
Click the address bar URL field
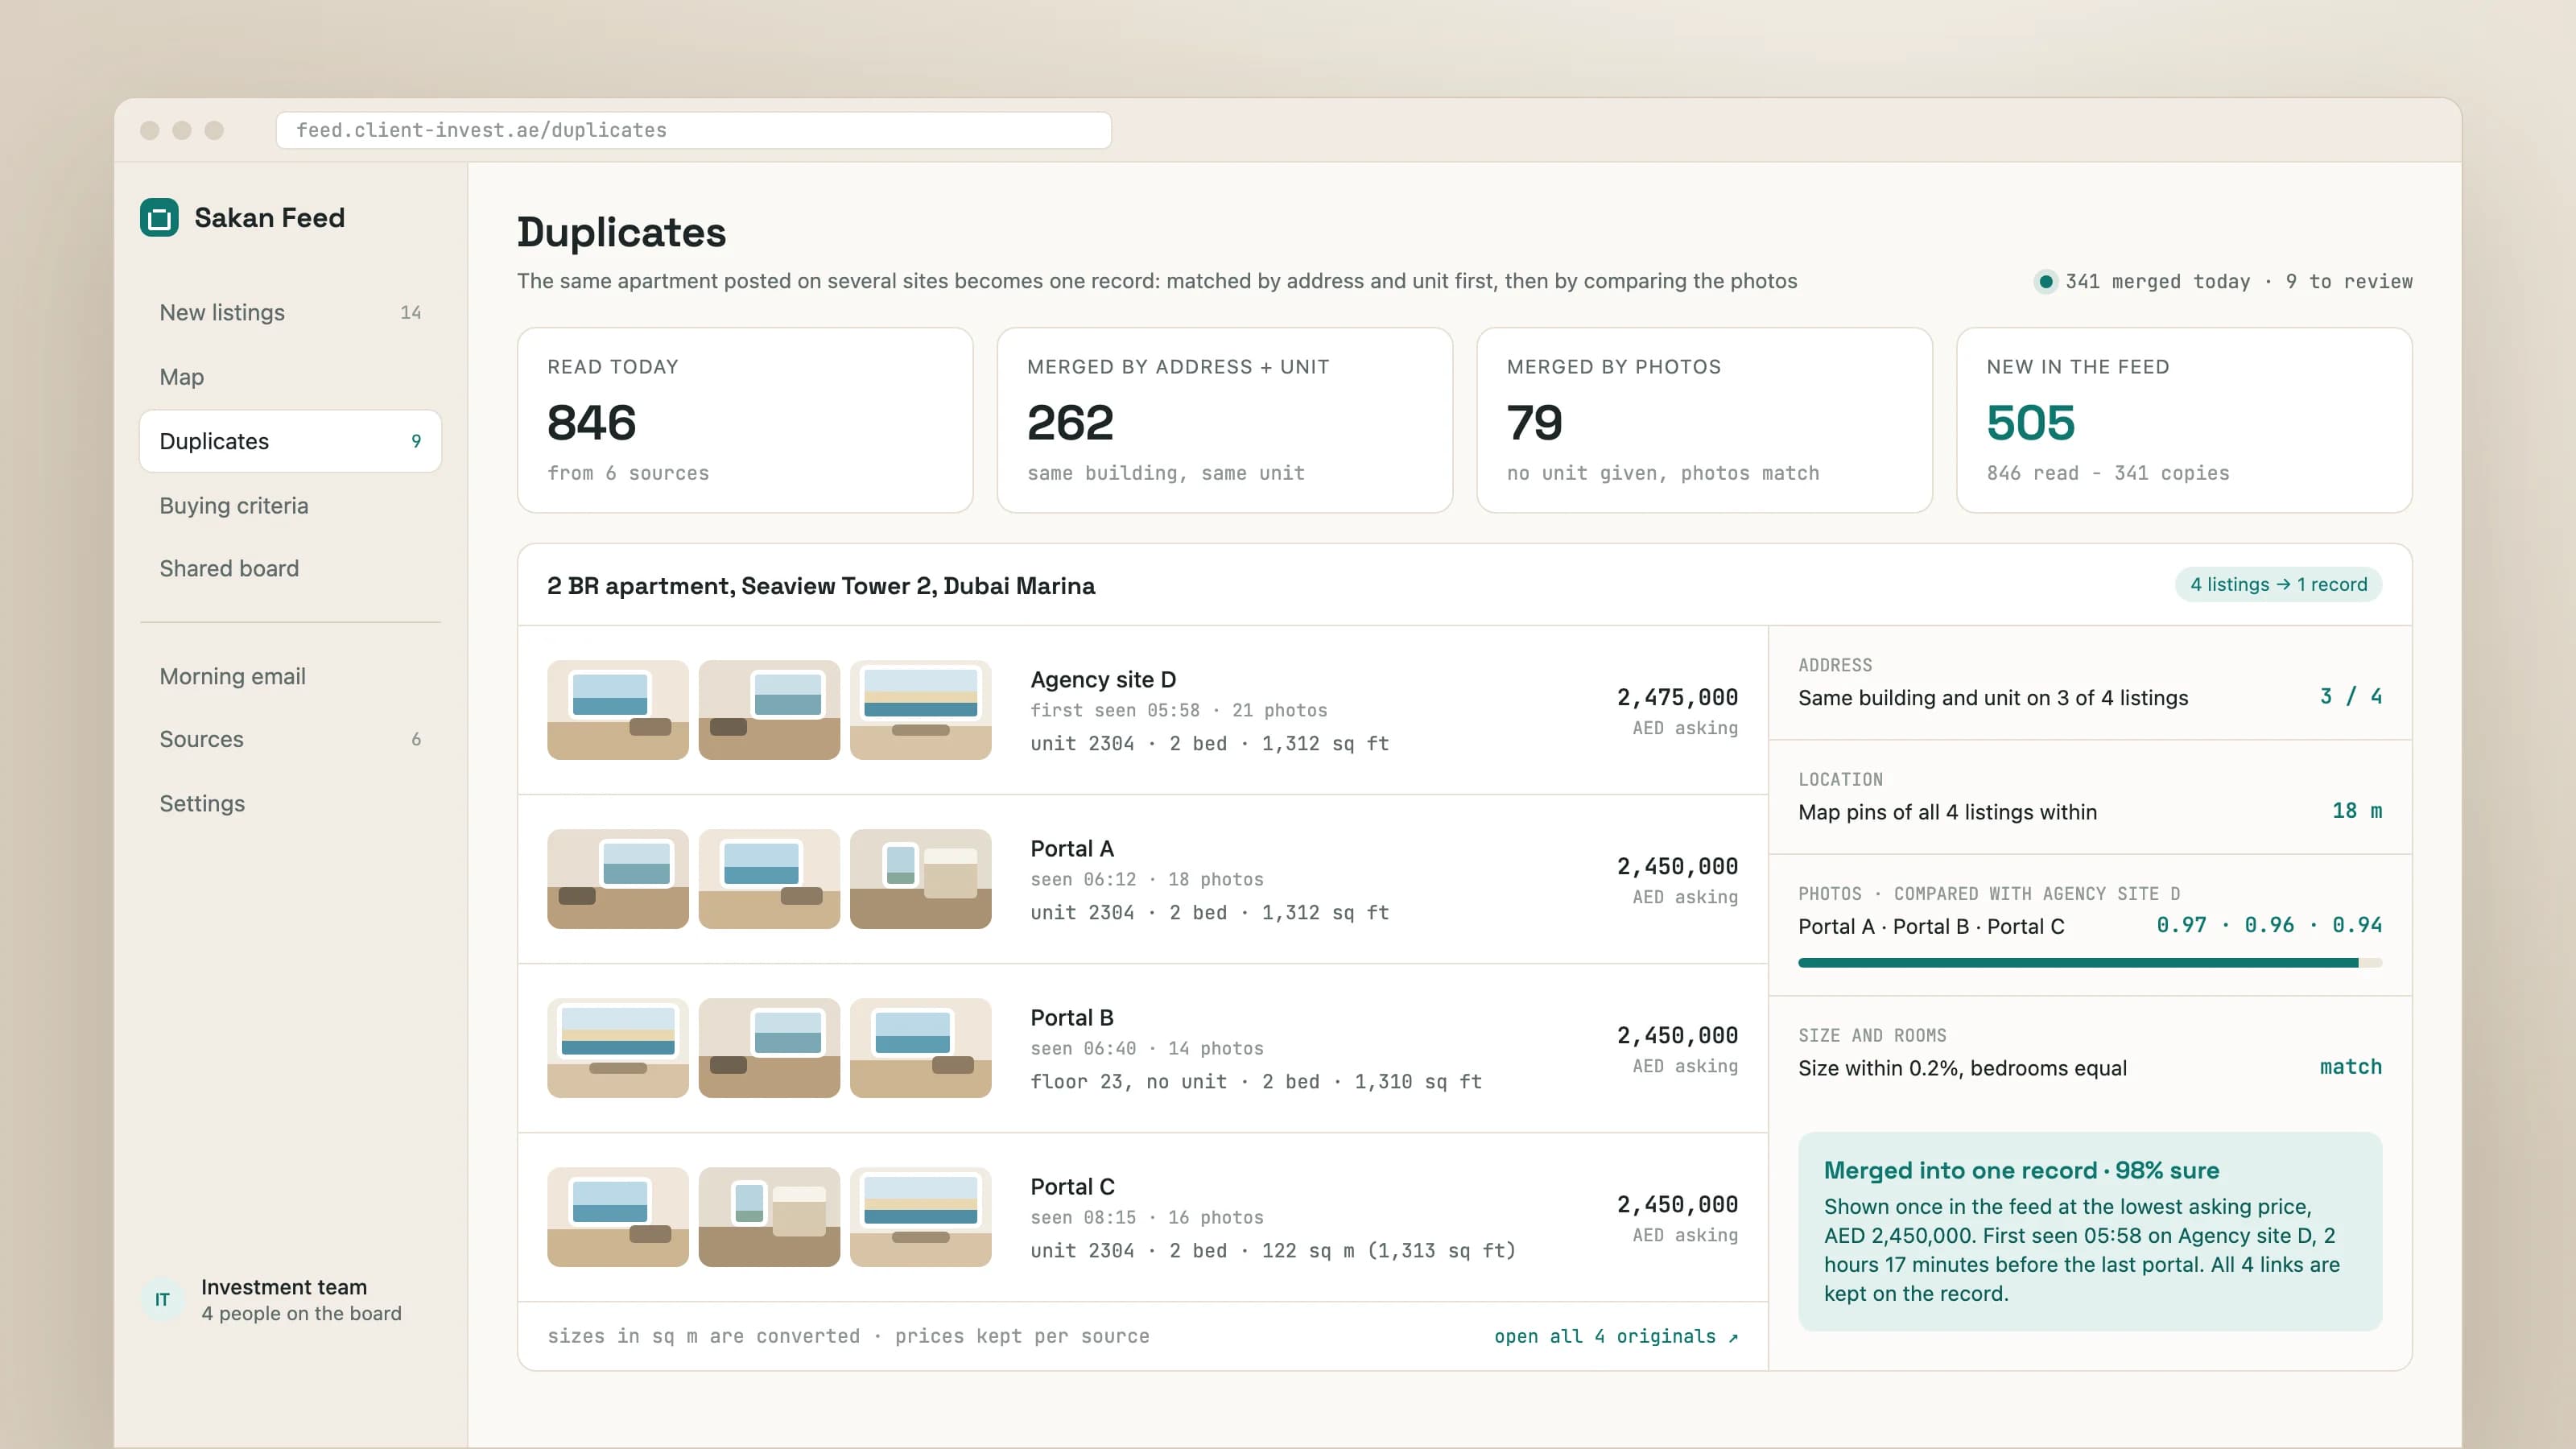click(693, 130)
